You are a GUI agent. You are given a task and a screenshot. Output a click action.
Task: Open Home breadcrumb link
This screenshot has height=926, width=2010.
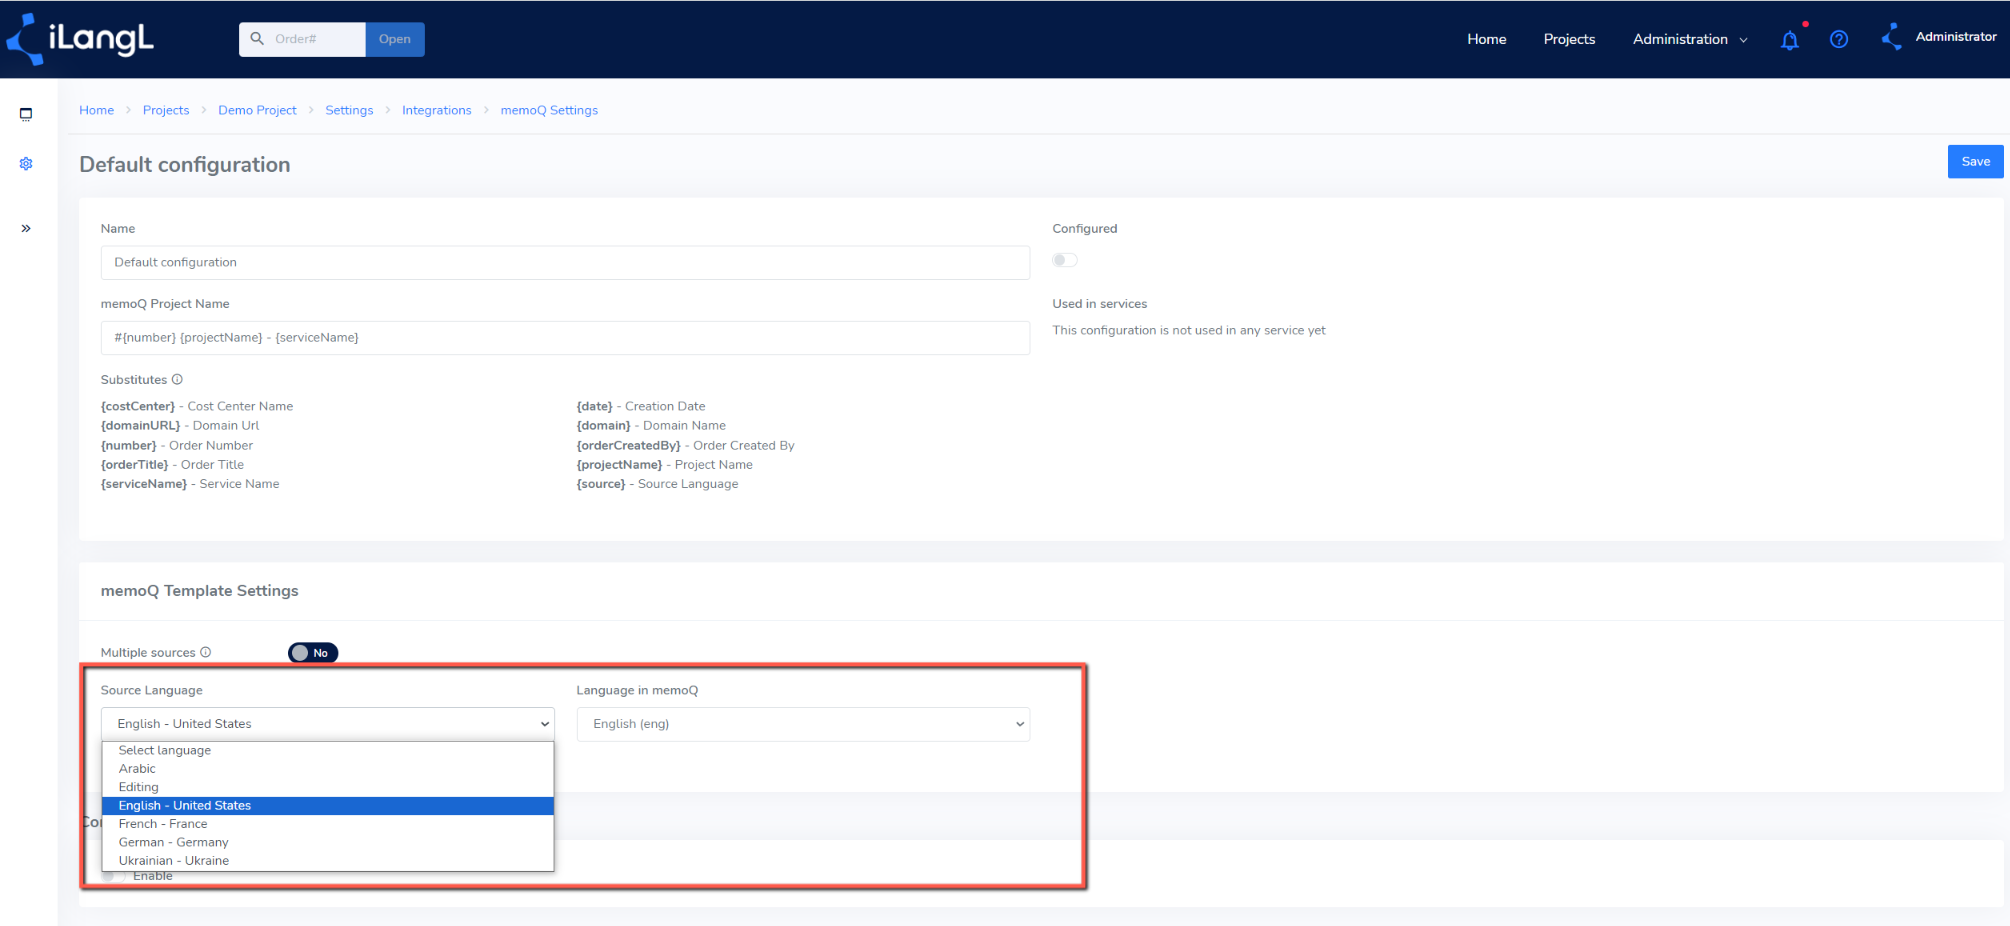click(x=97, y=110)
